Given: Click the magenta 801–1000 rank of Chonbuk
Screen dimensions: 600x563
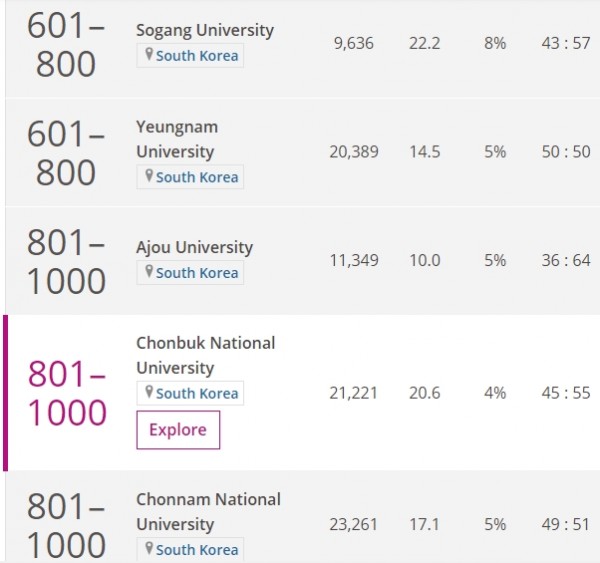Looking at the screenshot, I should 67,393.
